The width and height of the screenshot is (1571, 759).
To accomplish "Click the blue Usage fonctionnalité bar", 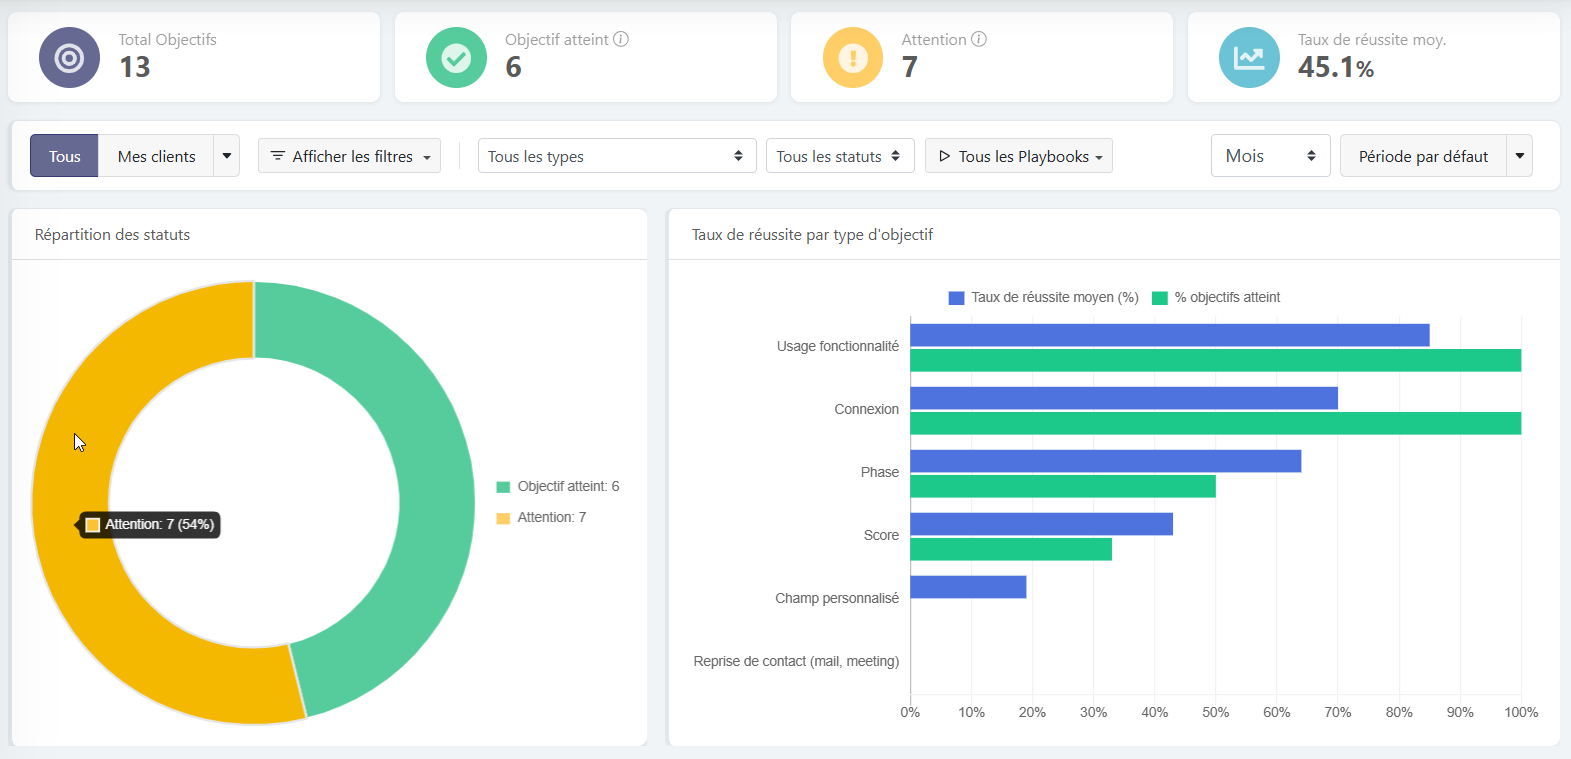I will point(1168,335).
